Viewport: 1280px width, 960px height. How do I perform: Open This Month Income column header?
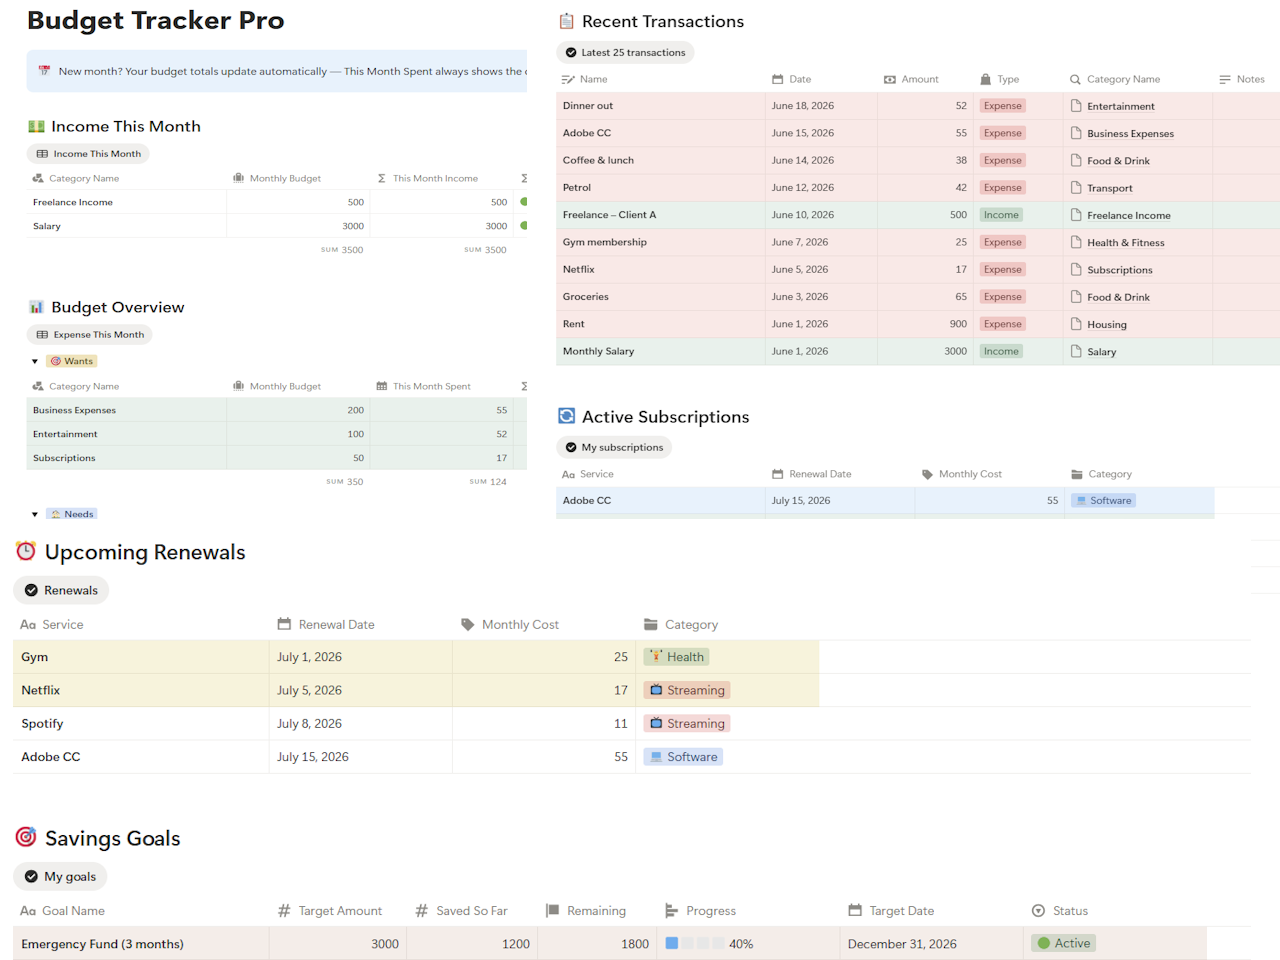tap(427, 178)
